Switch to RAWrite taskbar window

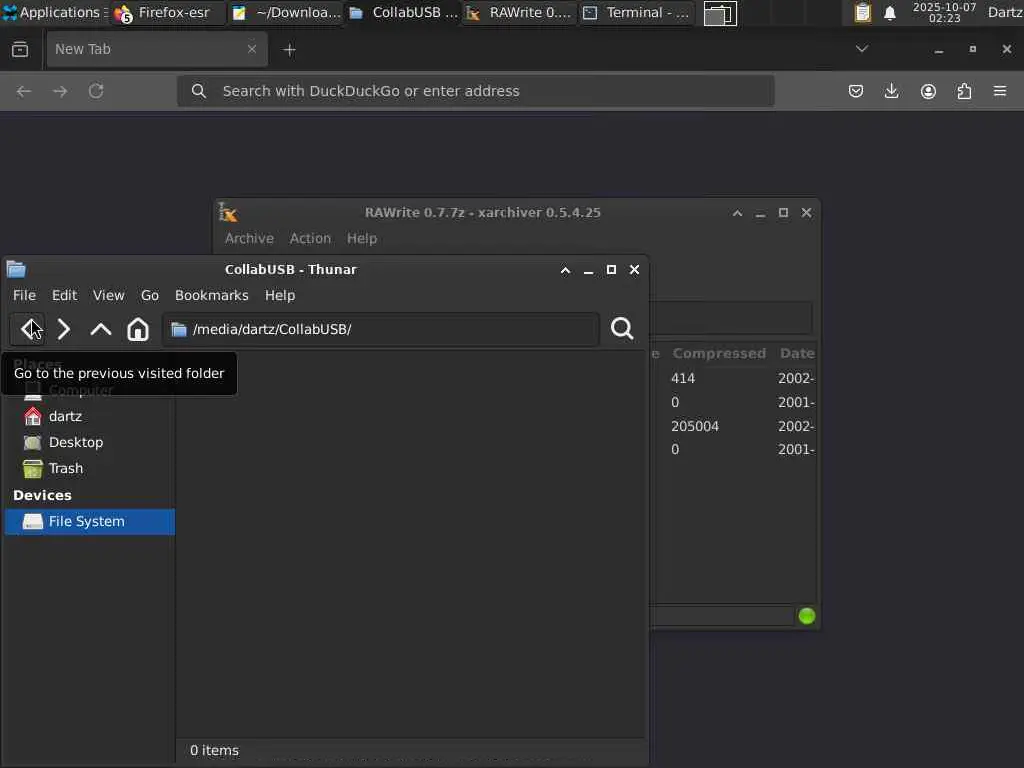(520, 13)
